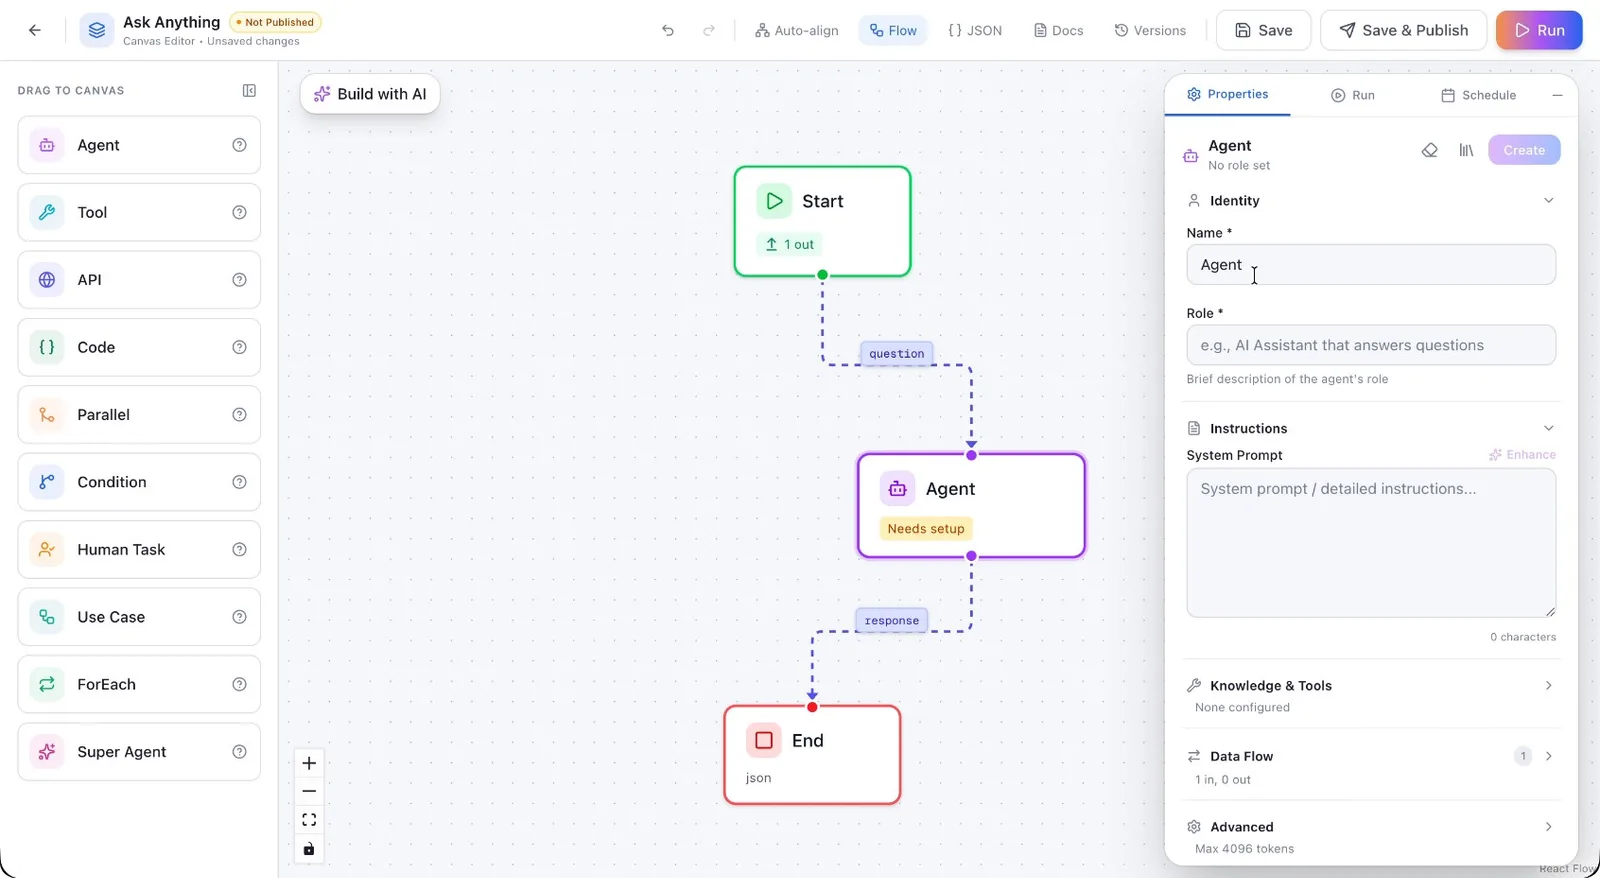Click the Create button
Viewport: 1600px width, 878px height.
click(x=1524, y=150)
